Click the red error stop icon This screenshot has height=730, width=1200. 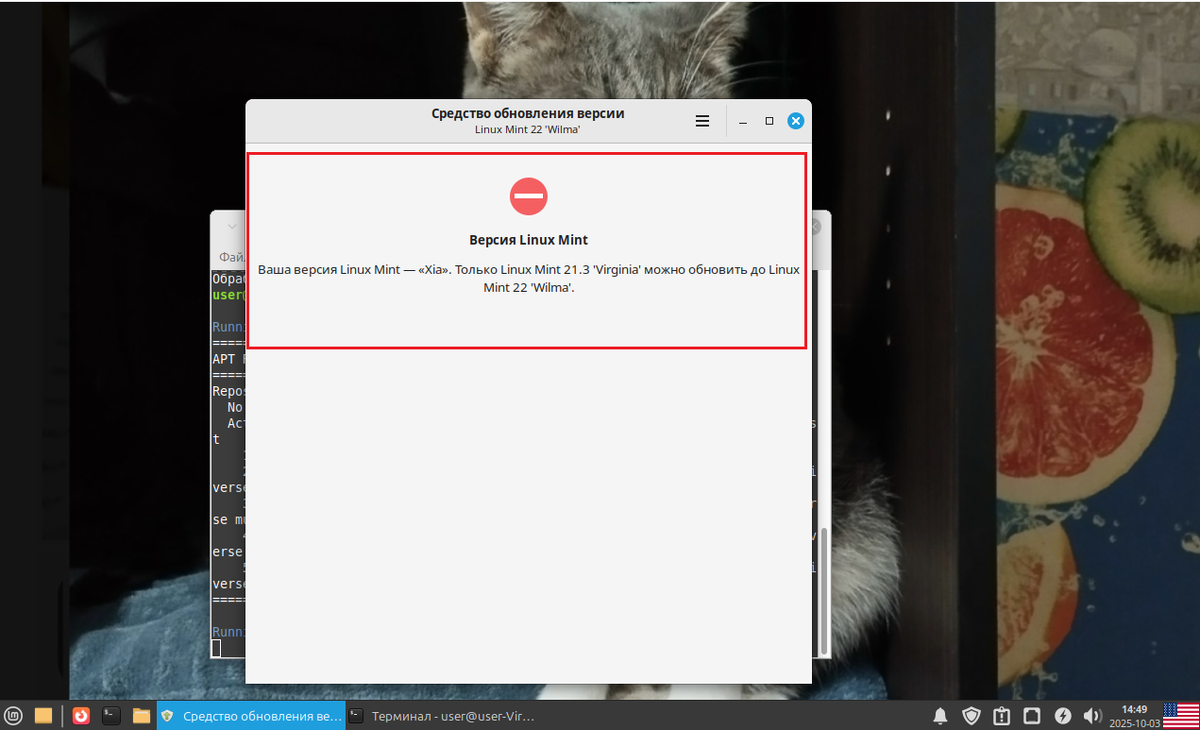click(x=528, y=196)
